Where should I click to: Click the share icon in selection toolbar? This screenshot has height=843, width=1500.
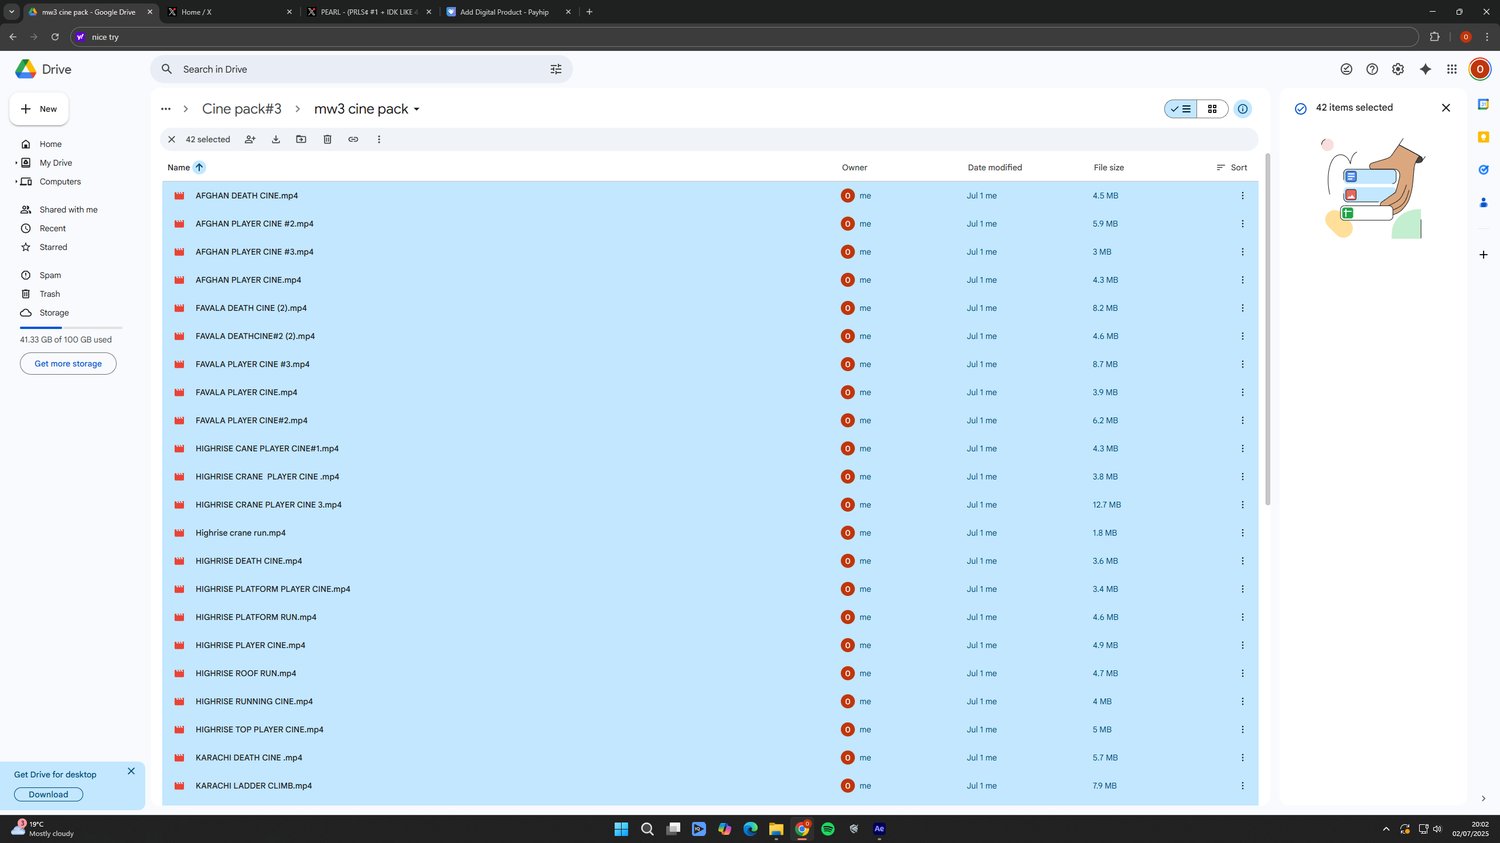[x=250, y=139]
